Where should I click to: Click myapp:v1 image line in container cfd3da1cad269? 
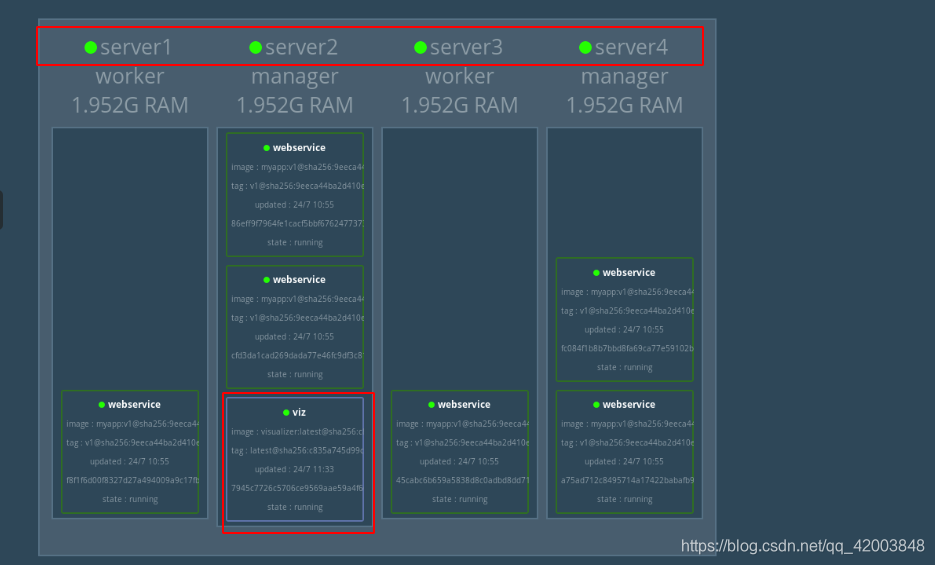[297, 299]
